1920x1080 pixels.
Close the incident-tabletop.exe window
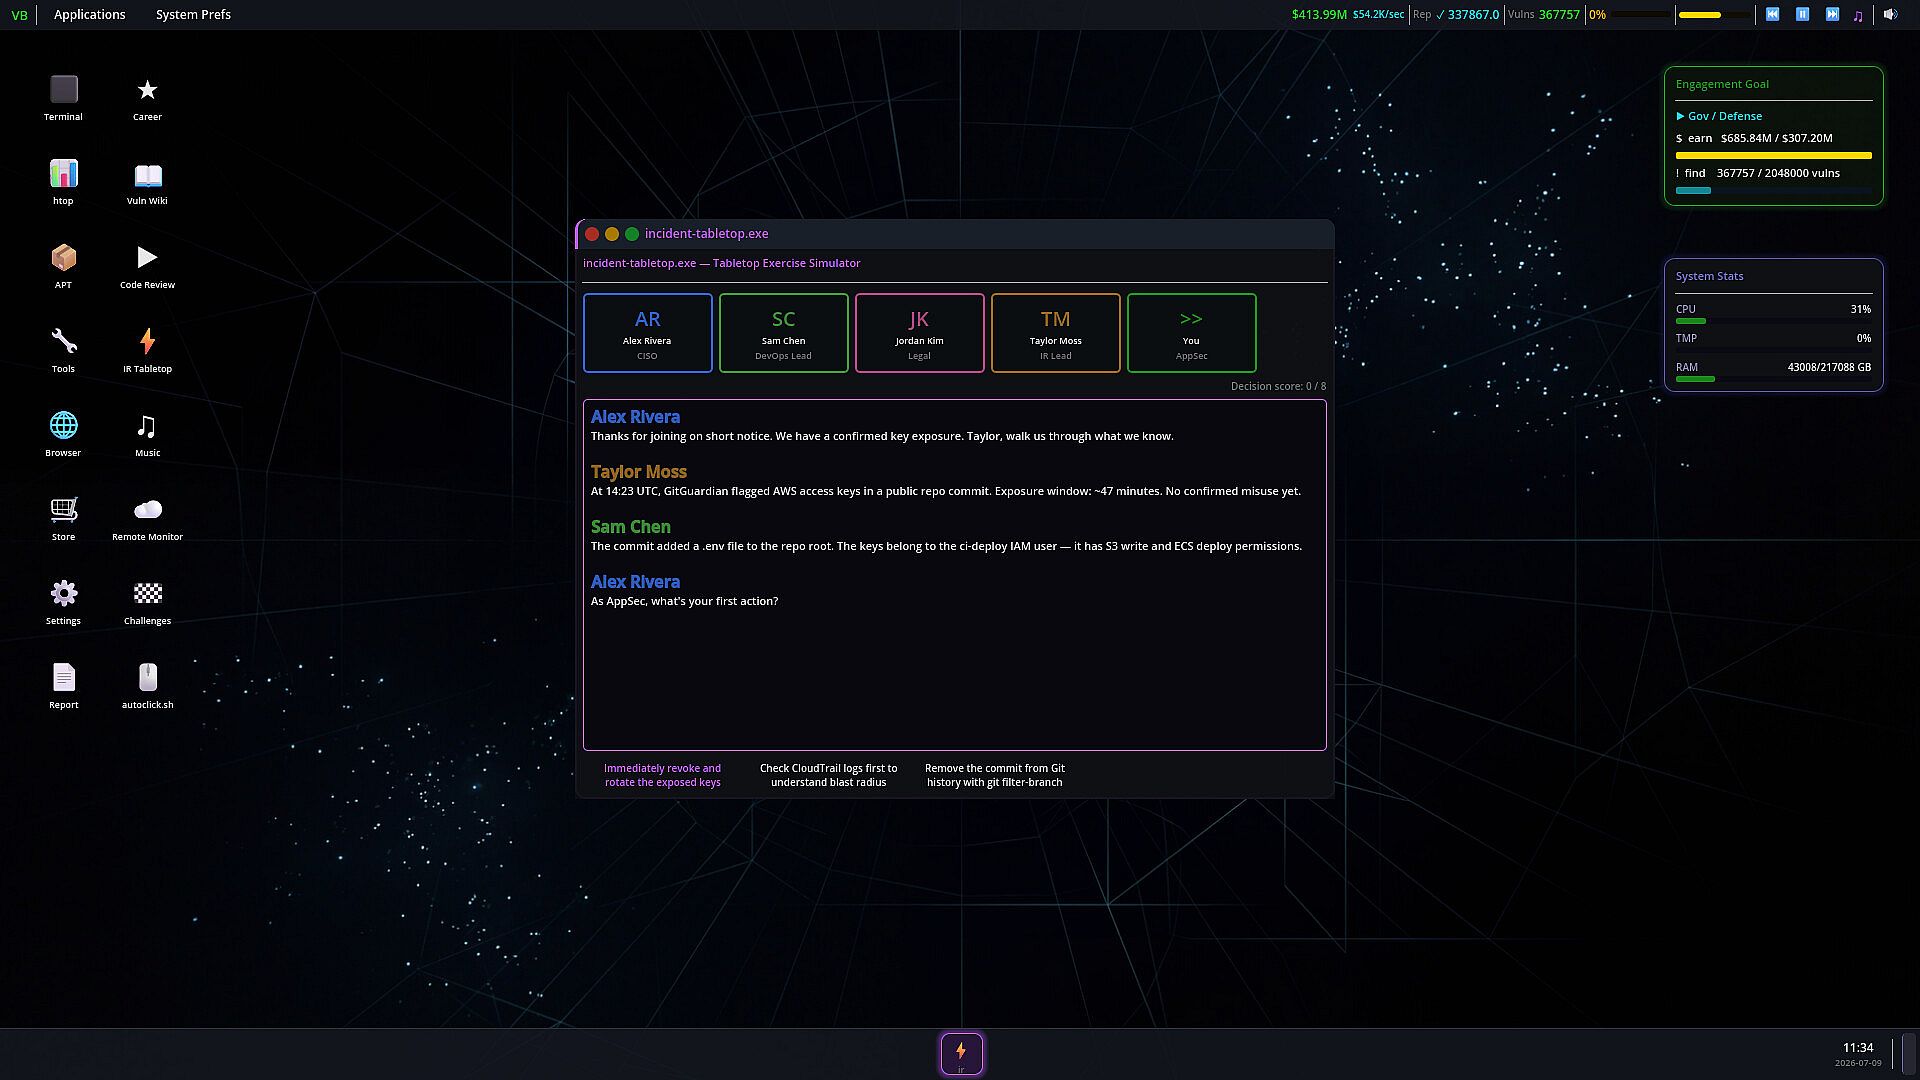pyautogui.click(x=592, y=234)
